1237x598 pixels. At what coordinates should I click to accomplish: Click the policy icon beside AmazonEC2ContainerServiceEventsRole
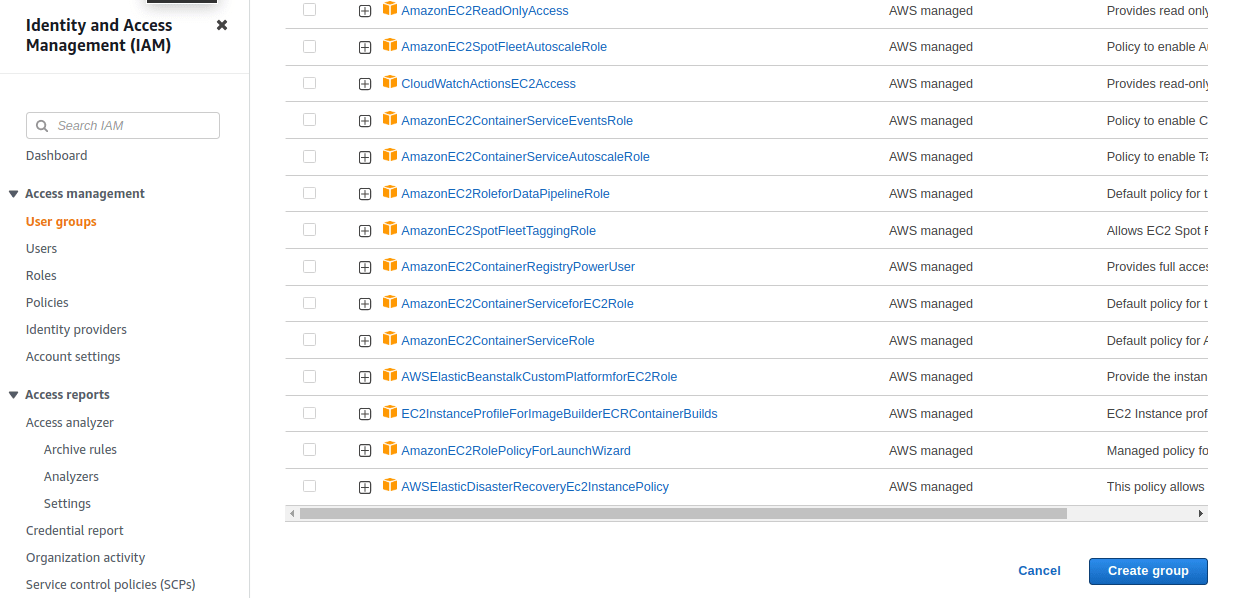pyautogui.click(x=390, y=120)
